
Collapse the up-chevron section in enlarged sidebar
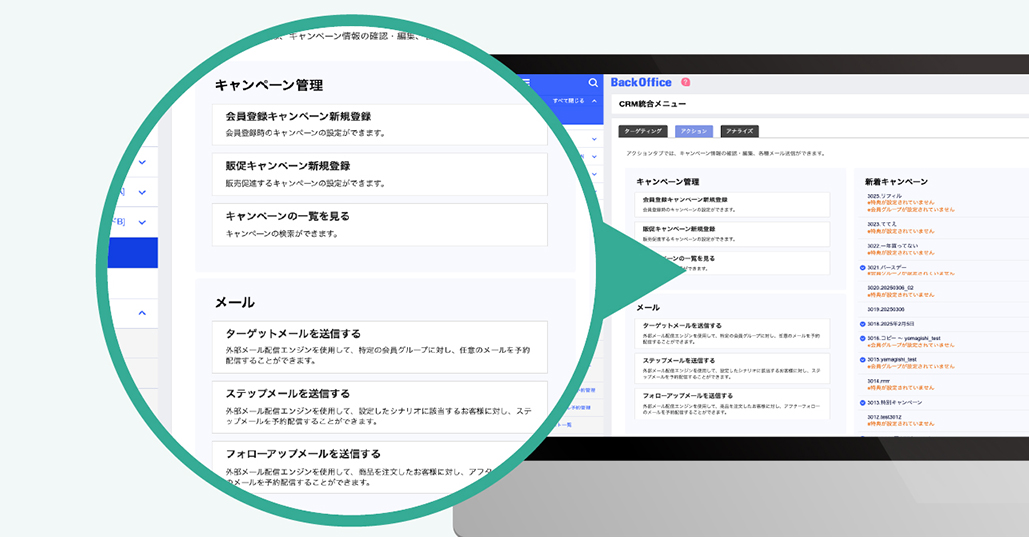(142, 313)
